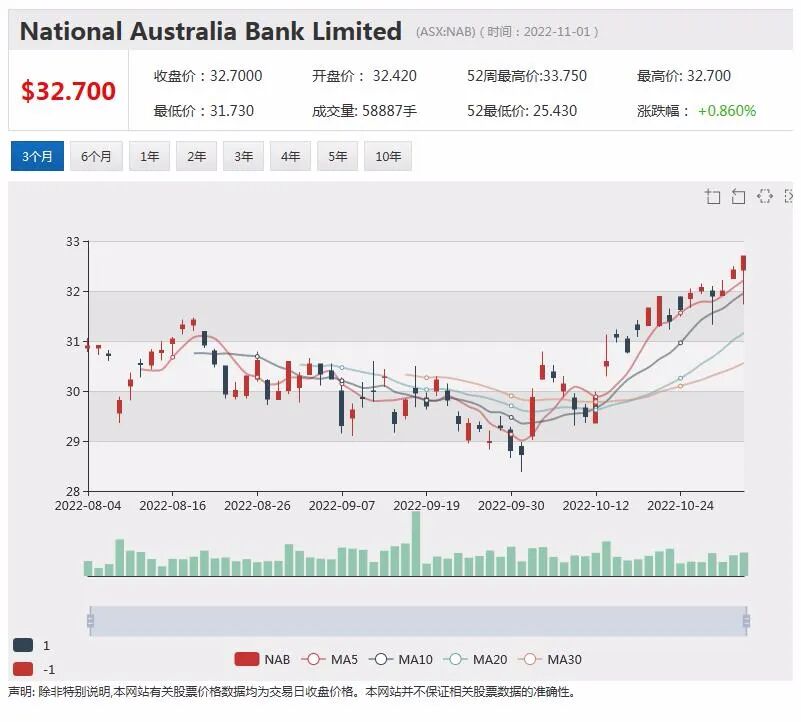This screenshot has height=722, width=801.
Task: Click the area zoom toolbox icon
Action: pyautogui.click(x=712, y=196)
